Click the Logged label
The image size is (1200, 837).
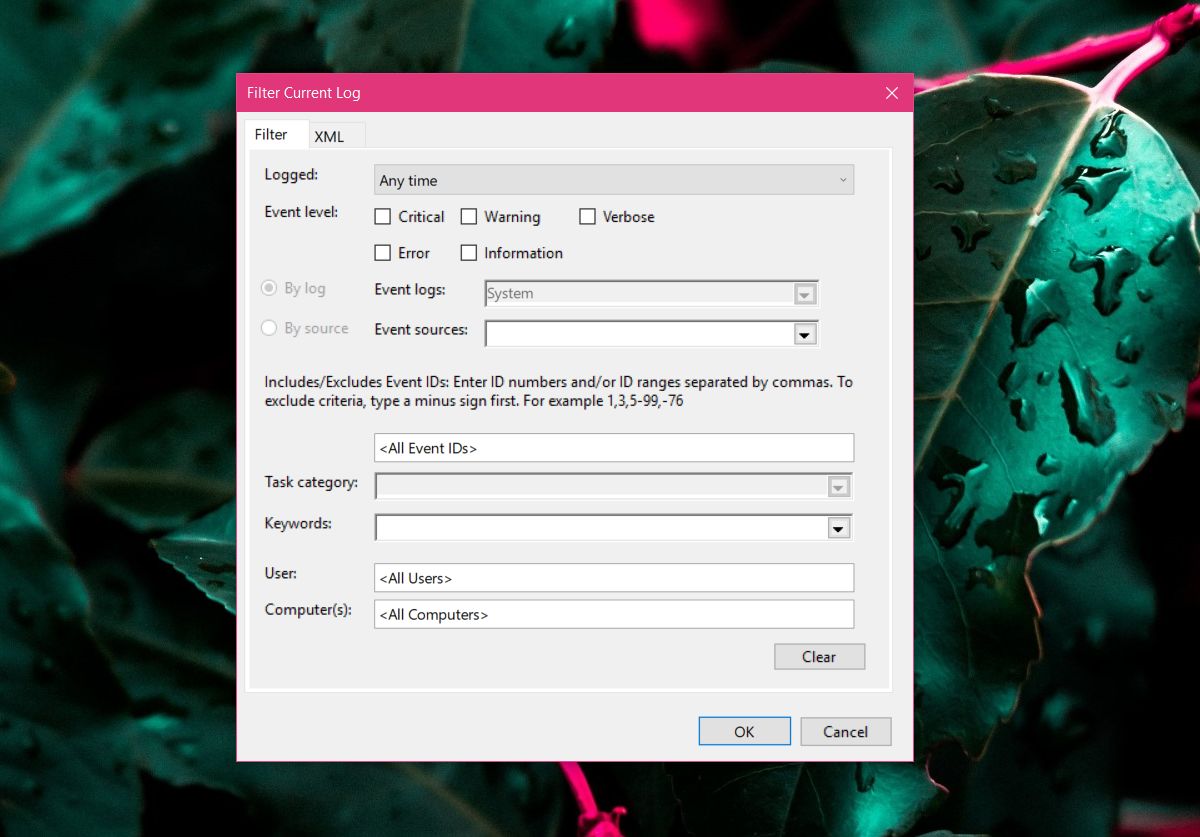pos(291,175)
